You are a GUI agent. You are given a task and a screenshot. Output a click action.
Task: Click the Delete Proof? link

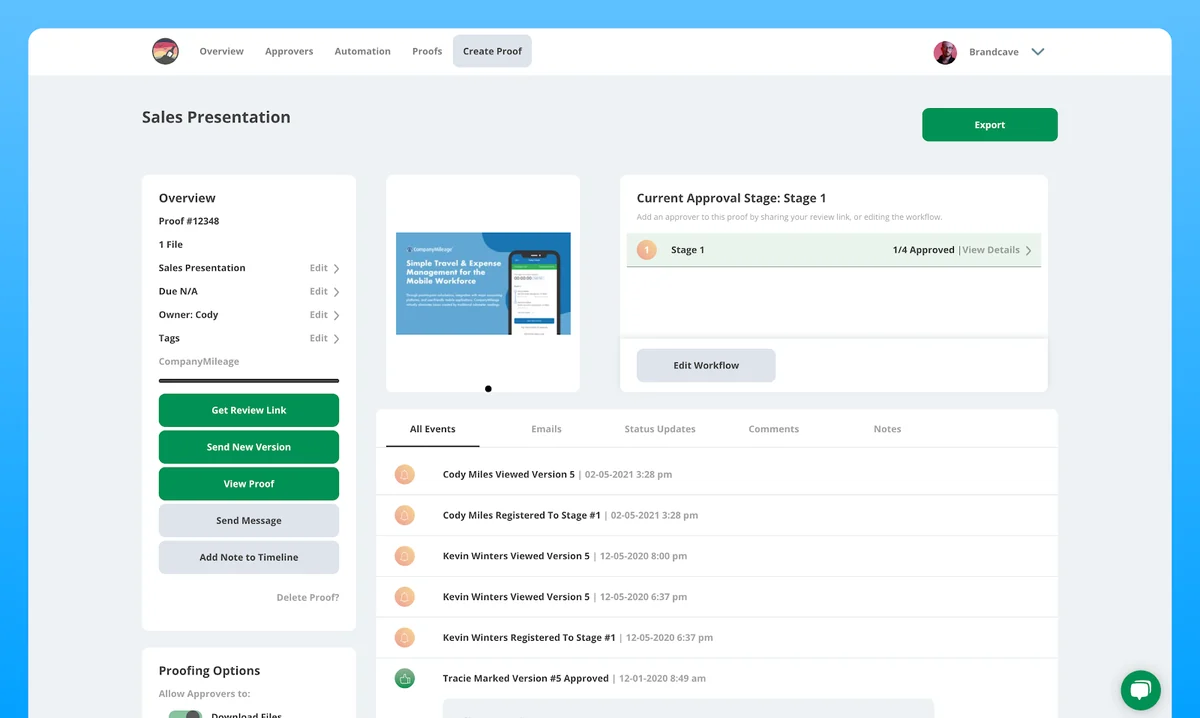(x=308, y=597)
